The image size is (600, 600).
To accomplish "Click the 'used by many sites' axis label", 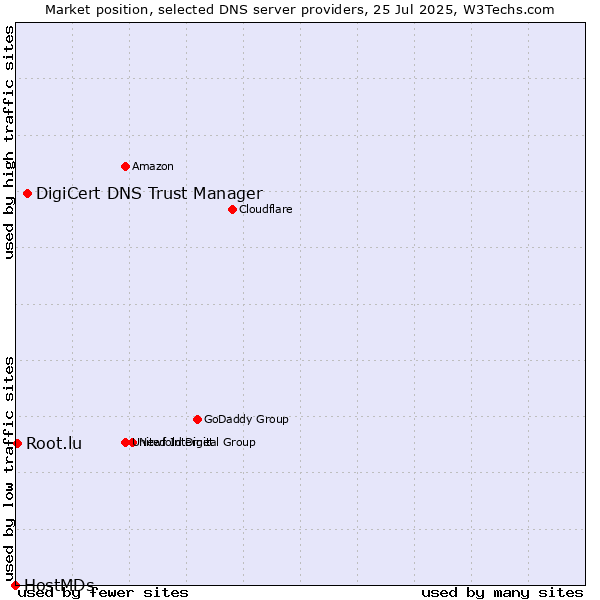I will click(502, 593).
